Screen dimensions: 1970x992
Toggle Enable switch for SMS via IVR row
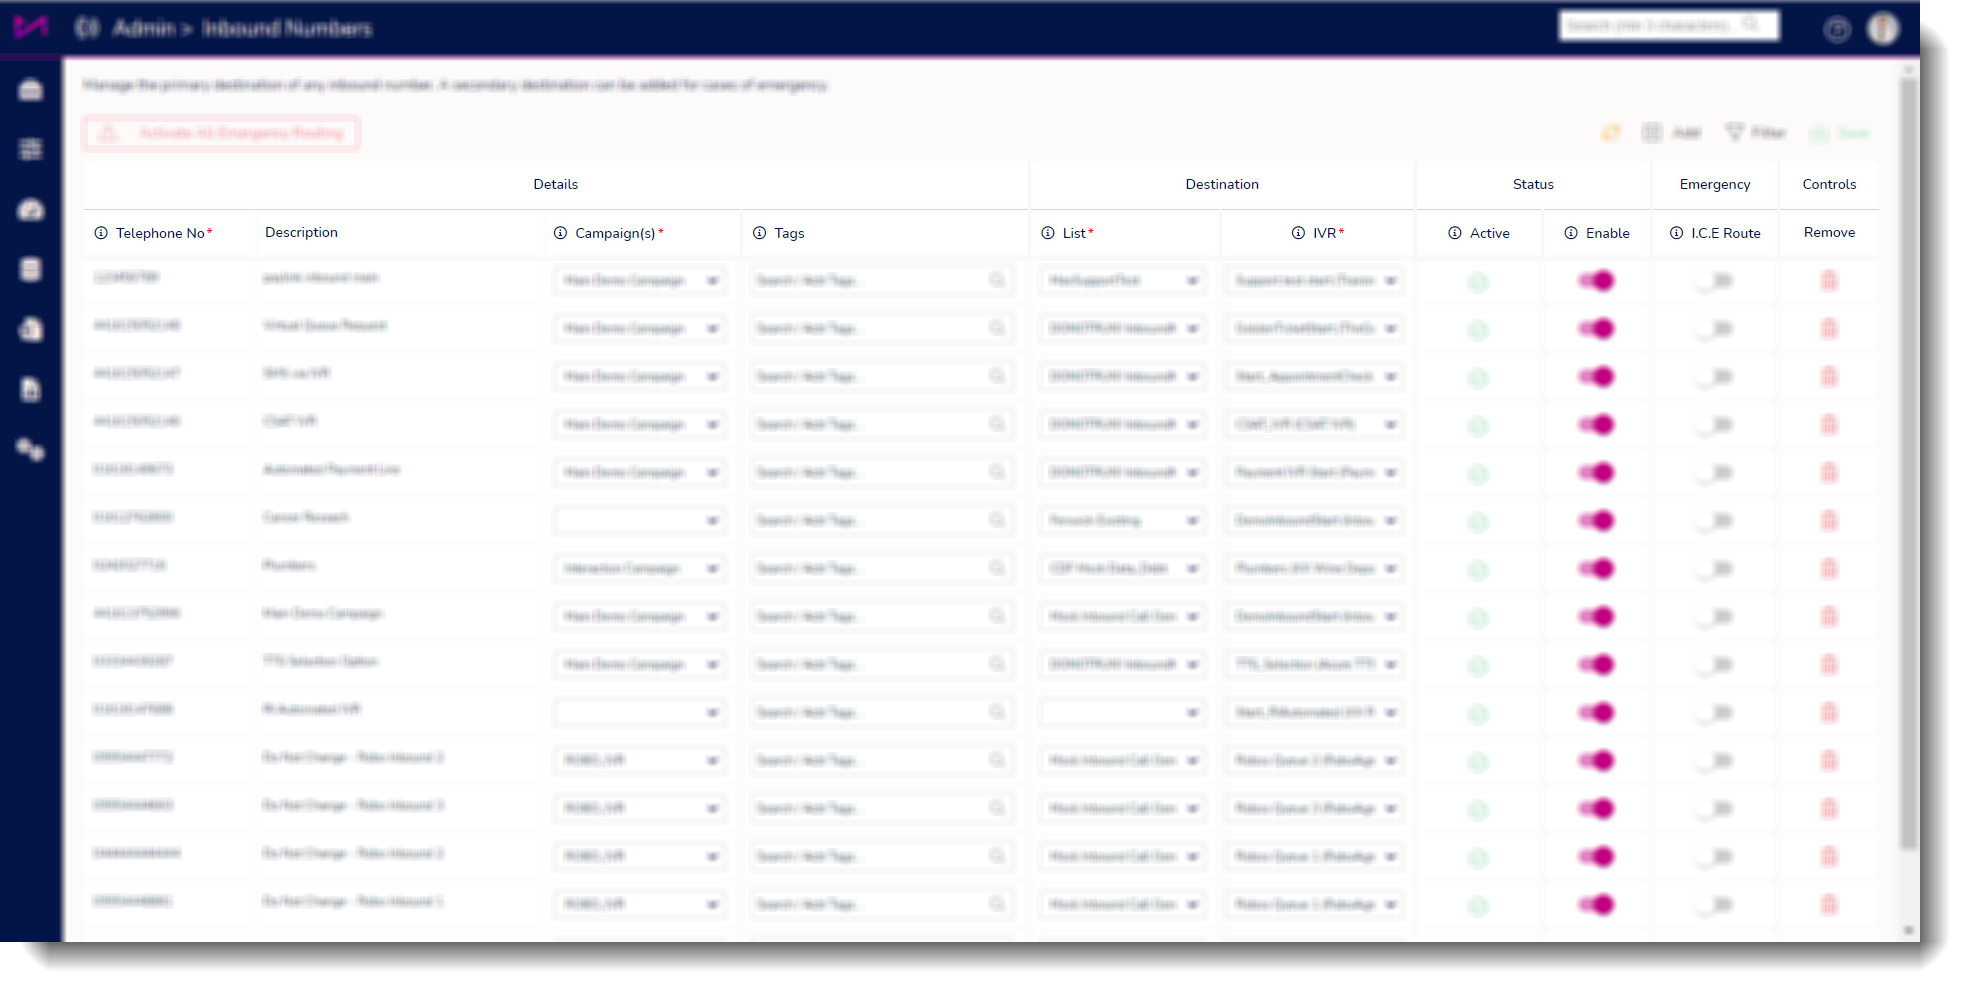pos(1597,377)
